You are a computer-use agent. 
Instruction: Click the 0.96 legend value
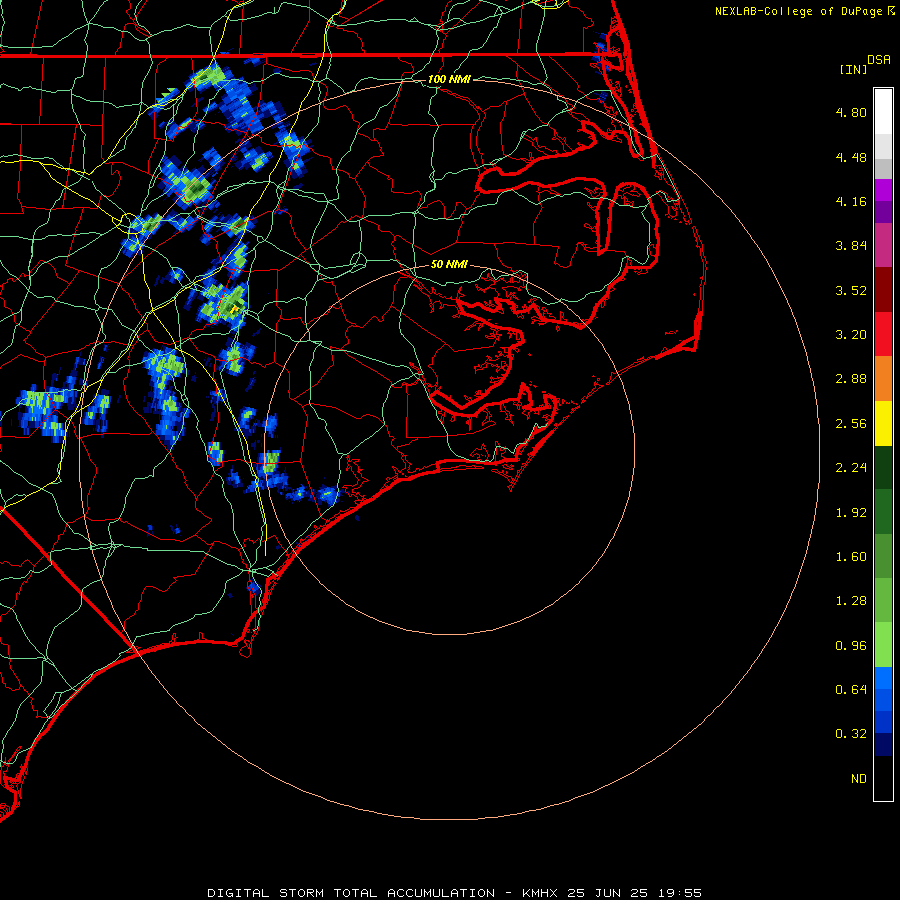tap(851, 646)
